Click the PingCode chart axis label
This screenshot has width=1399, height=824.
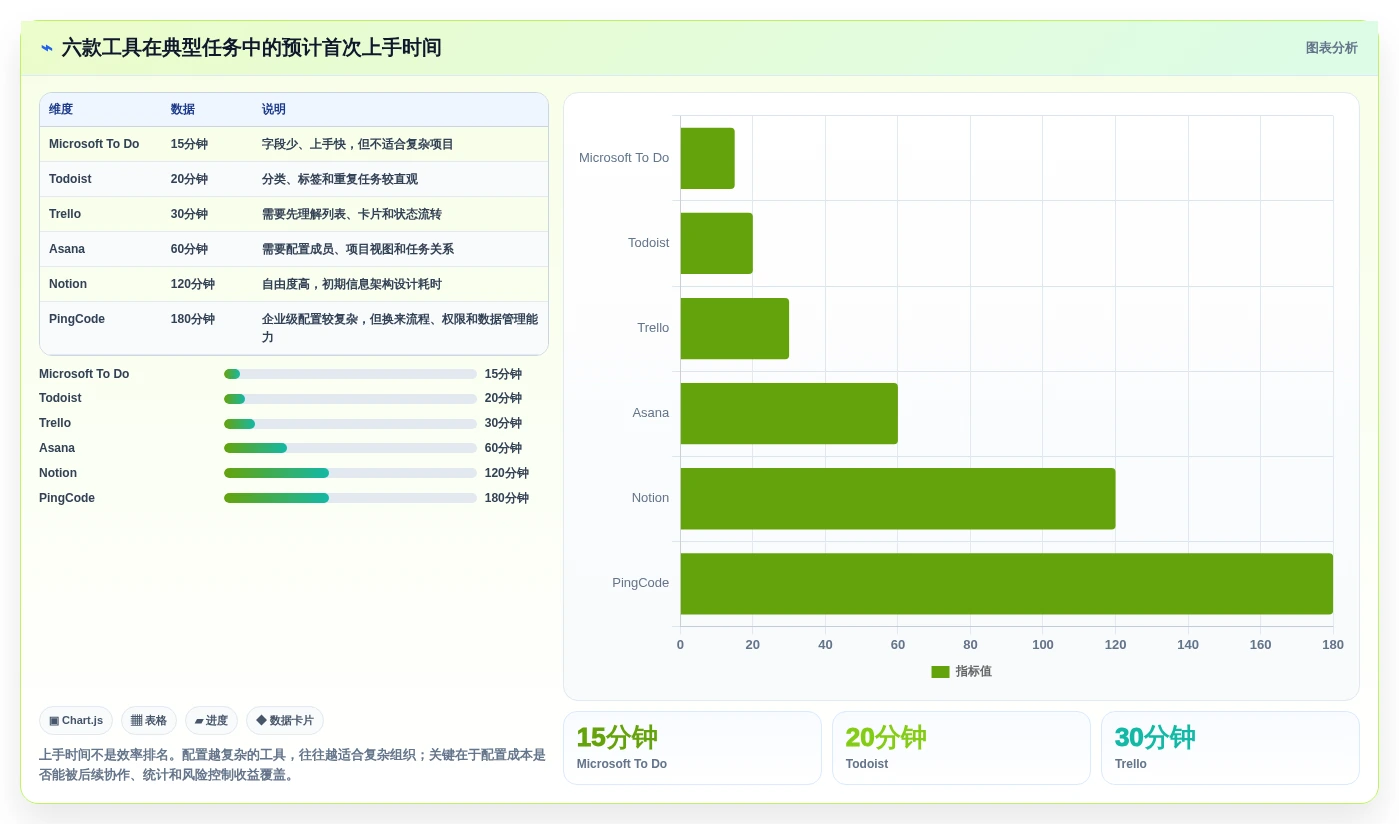[x=640, y=583]
